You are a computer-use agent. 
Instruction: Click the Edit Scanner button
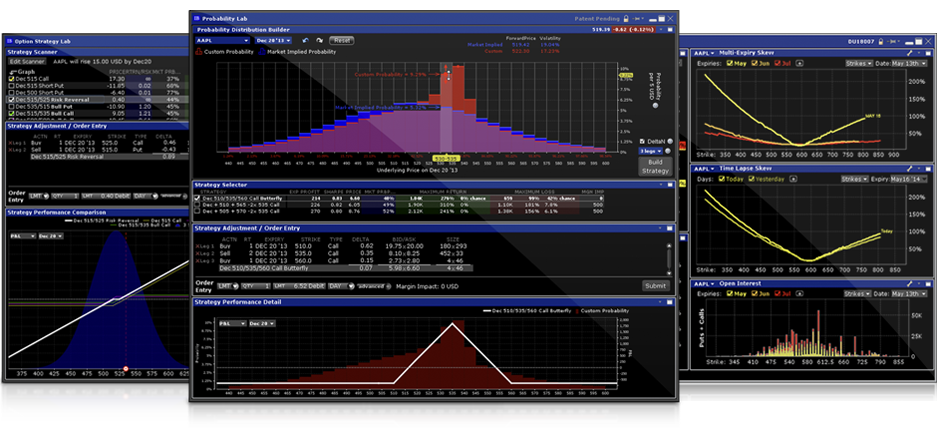(26, 61)
